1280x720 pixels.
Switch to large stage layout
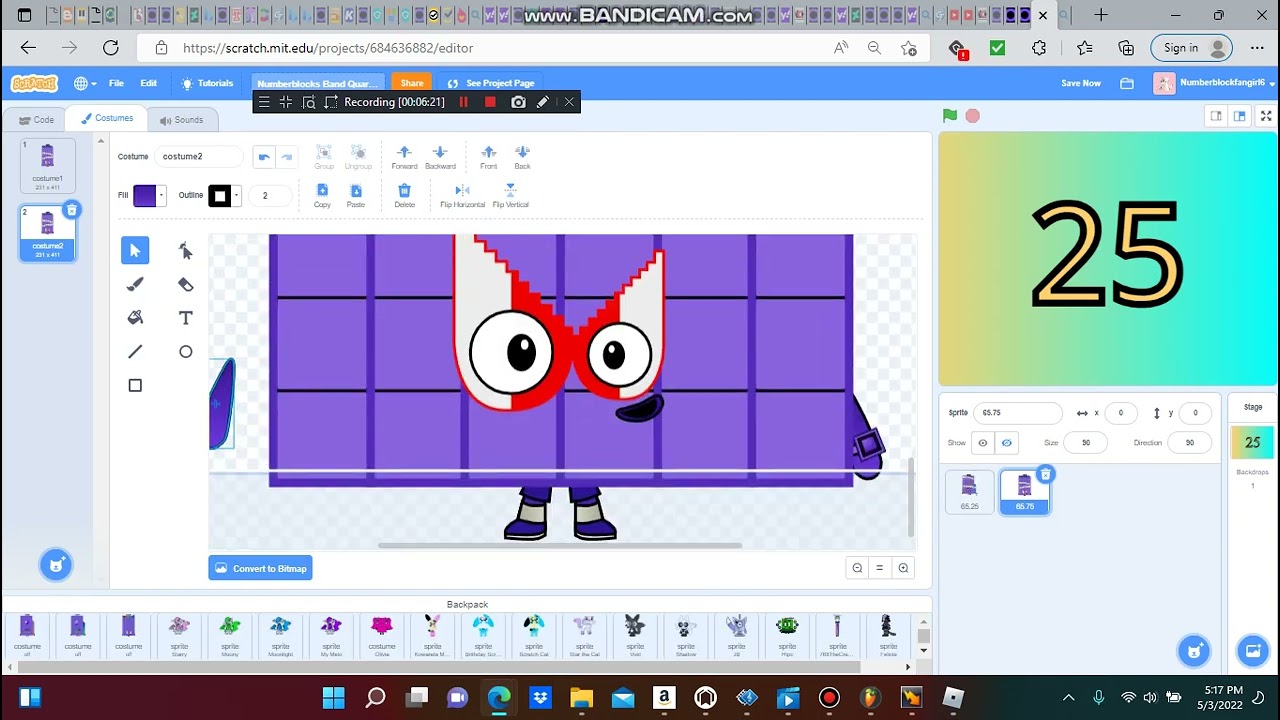1239,116
